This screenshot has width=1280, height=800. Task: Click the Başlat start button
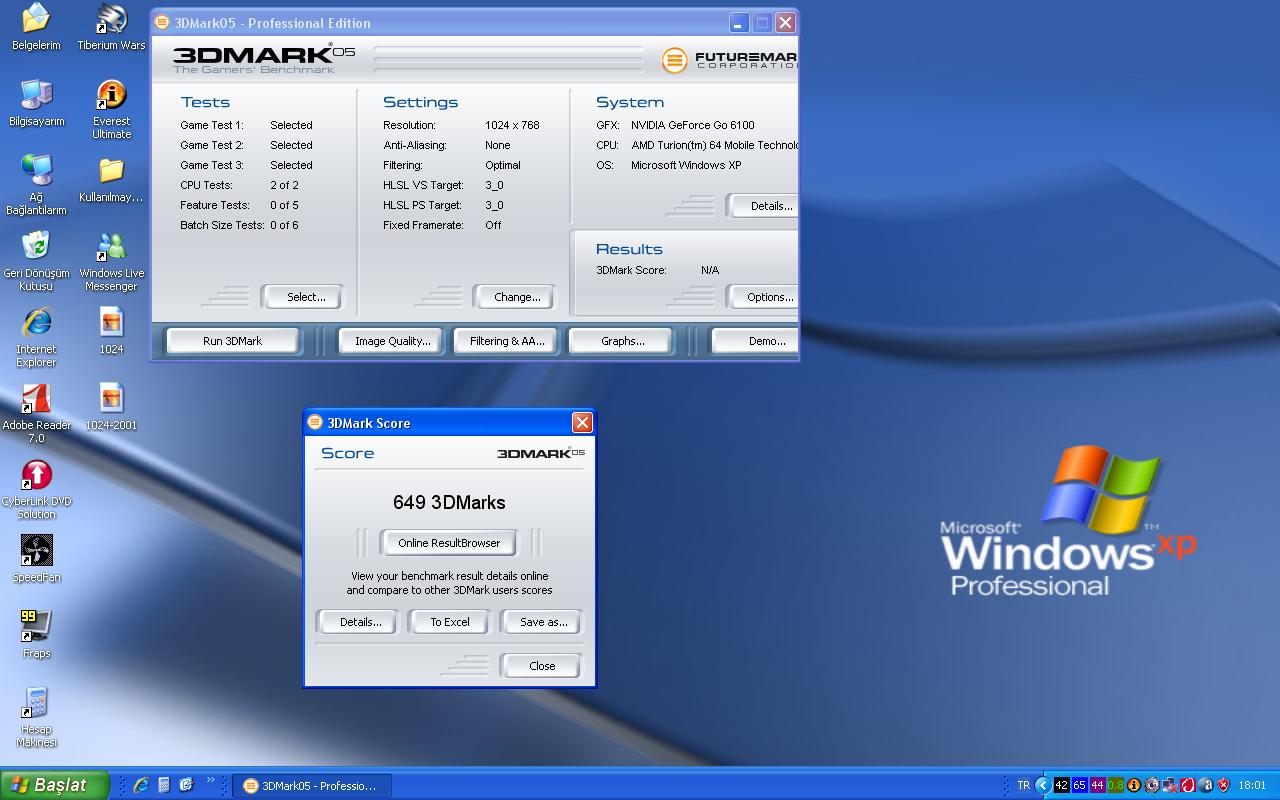pos(54,785)
